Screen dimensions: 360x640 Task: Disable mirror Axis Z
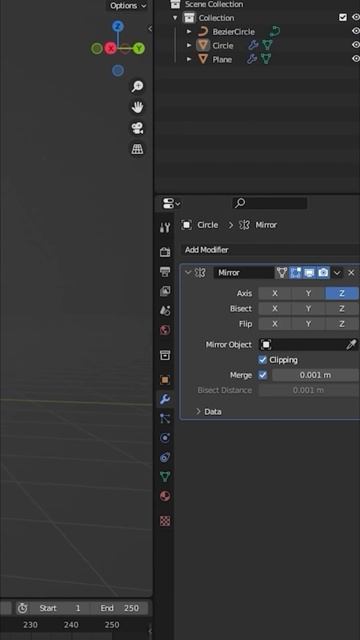click(x=342, y=293)
